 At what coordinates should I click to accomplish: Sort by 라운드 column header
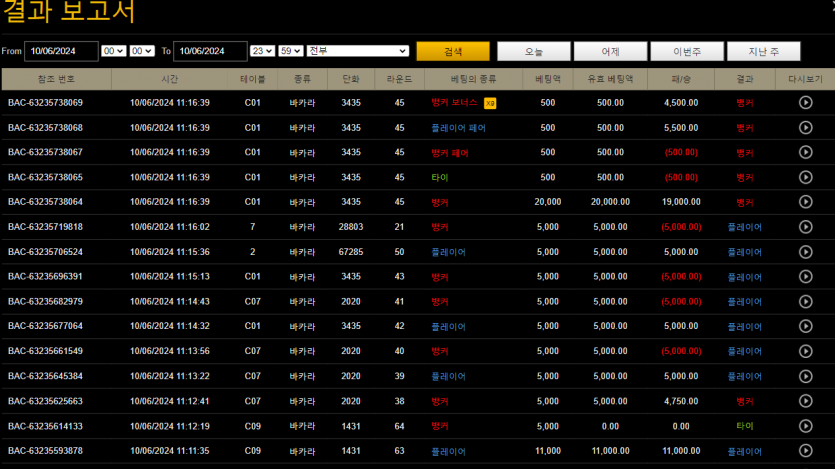tap(399, 79)
